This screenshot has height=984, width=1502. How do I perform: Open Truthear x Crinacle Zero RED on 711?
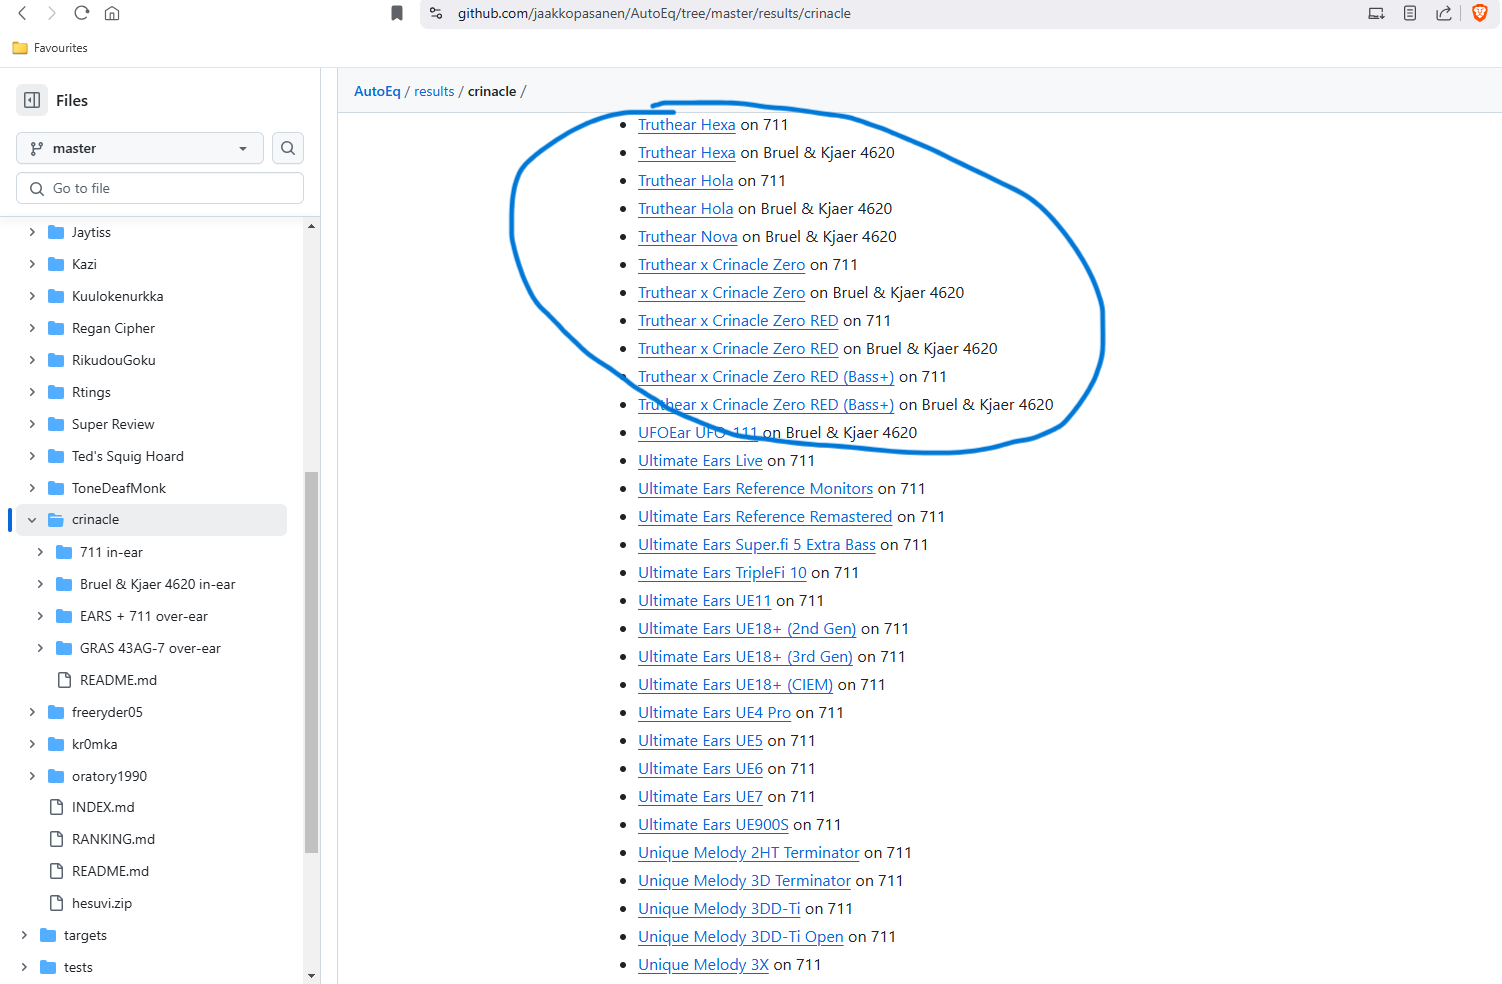pos(738,320)
